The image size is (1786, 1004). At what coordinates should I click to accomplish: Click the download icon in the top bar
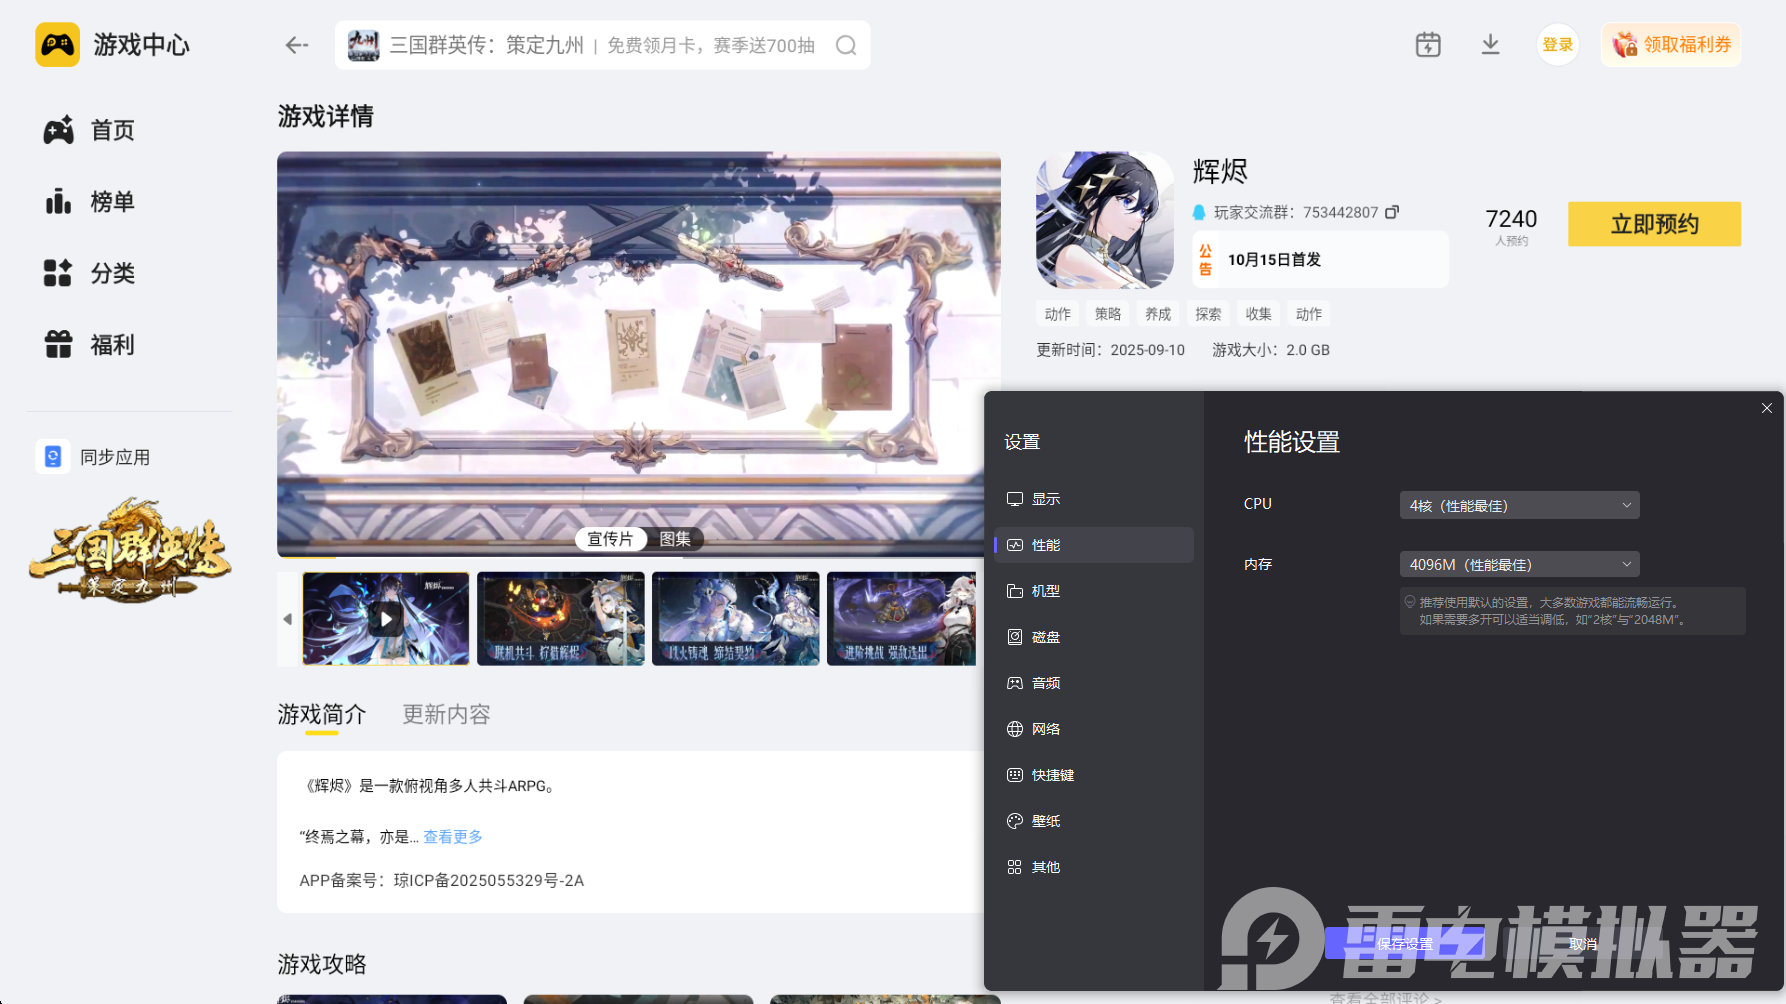click(1491, 44)
